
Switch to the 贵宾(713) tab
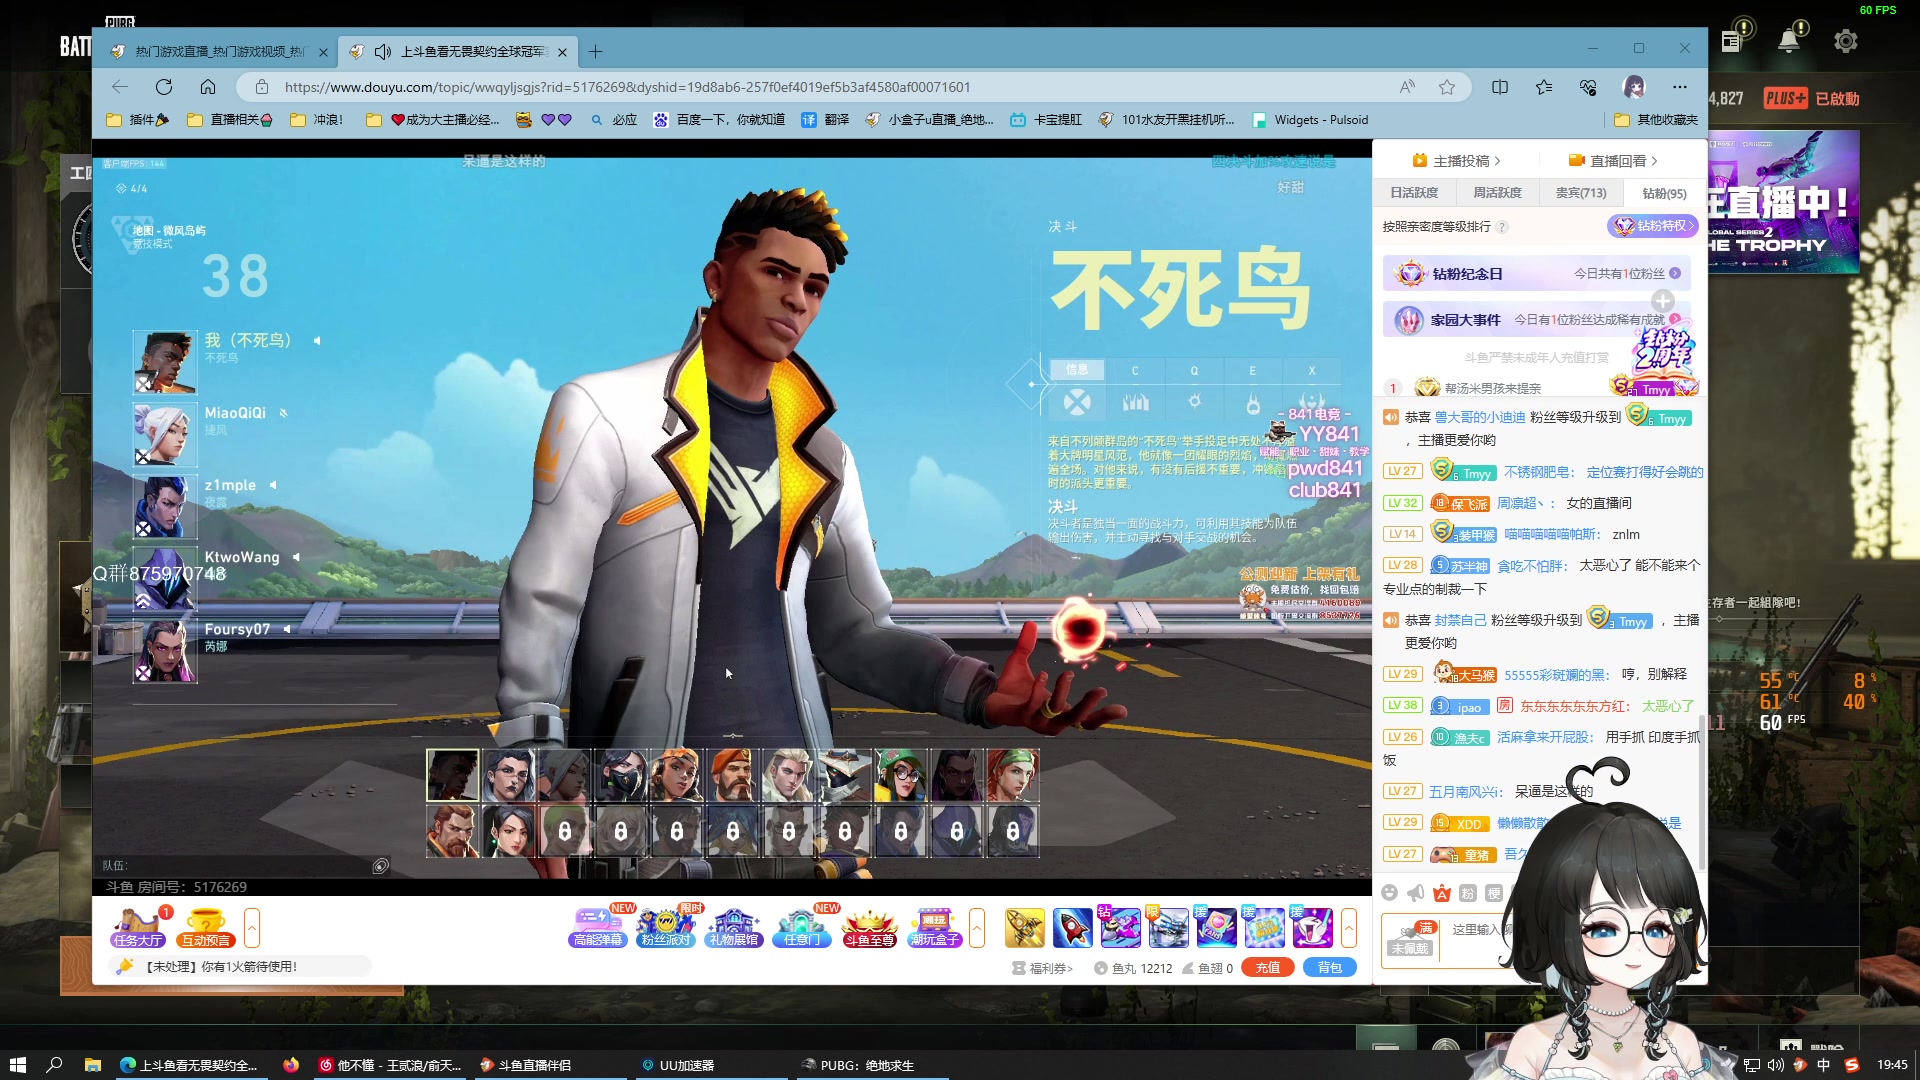pos(1579,192)
